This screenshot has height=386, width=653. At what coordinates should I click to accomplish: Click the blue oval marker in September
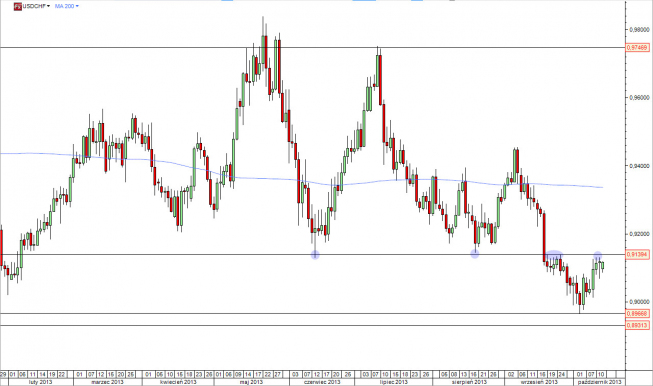click(554, 254)
